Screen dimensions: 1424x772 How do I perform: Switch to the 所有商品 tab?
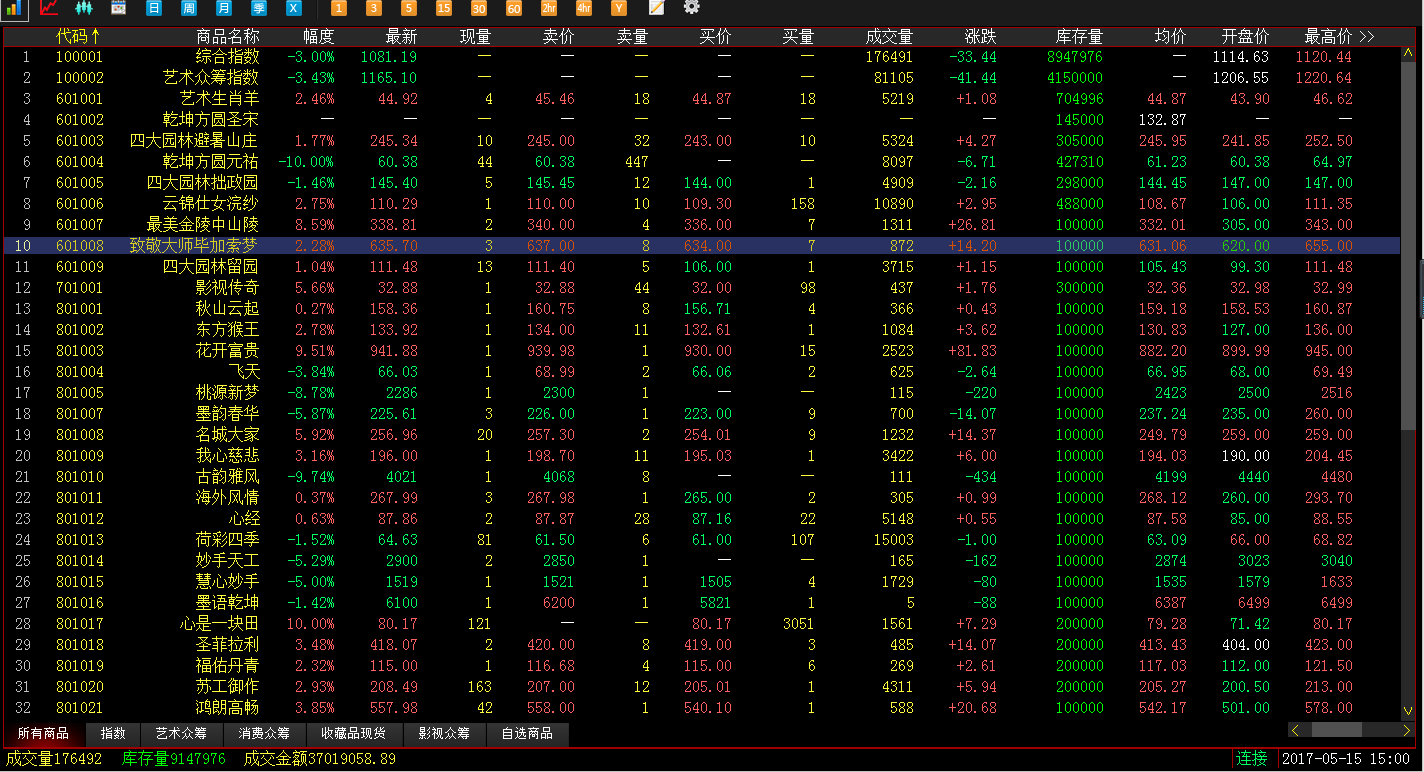[x=44, y=734]
